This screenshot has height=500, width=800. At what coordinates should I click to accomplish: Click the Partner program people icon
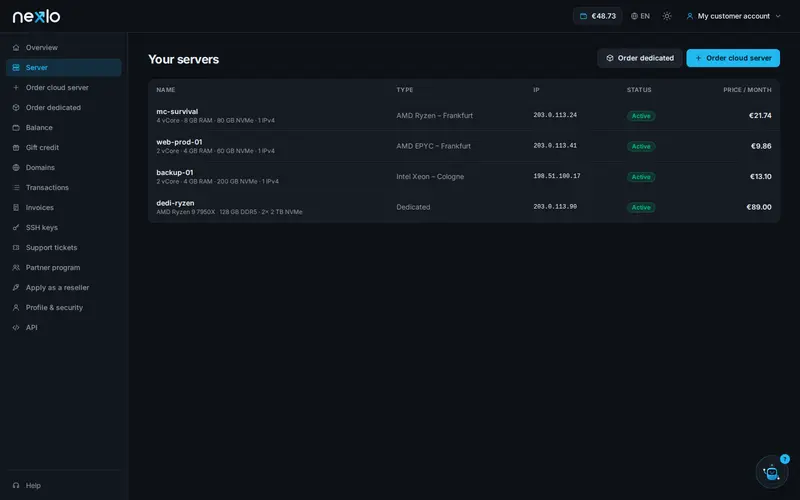tap(16, 267)
